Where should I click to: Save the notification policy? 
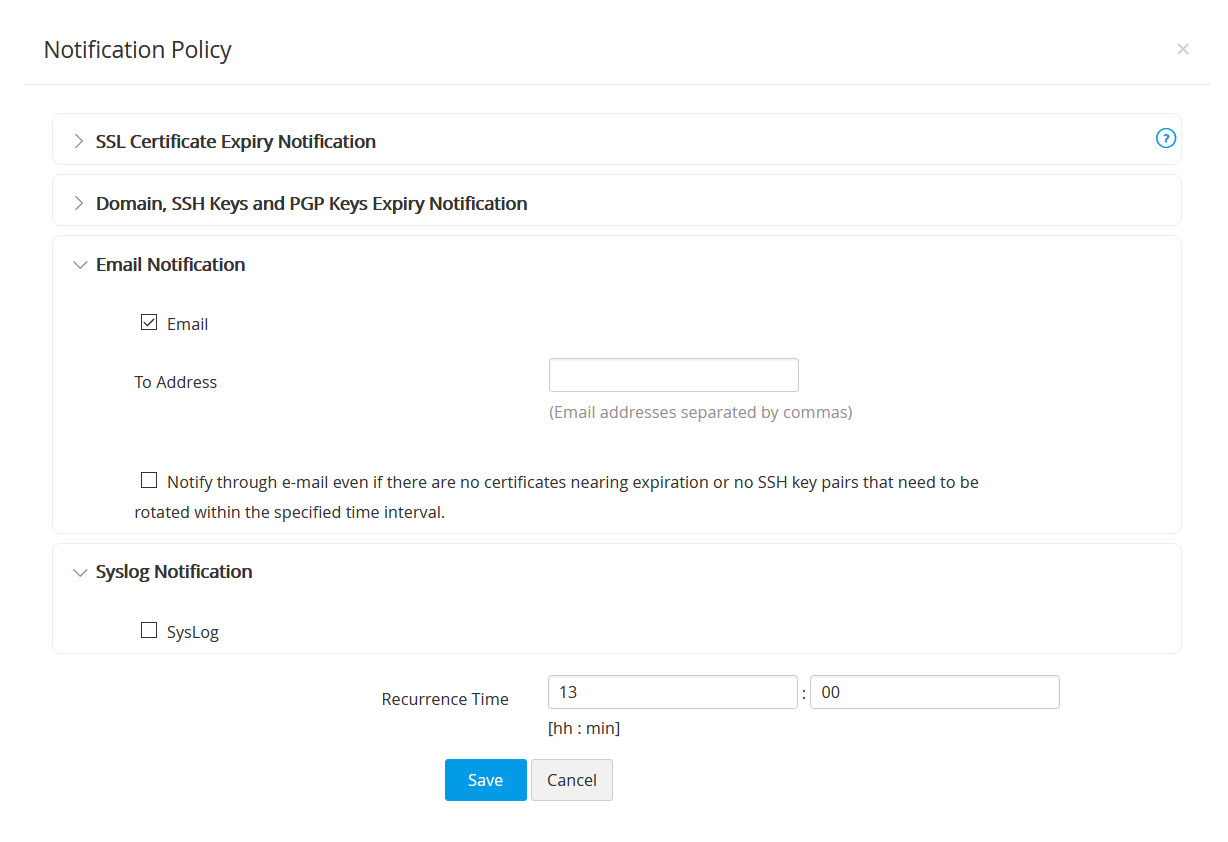click(485, 780)
